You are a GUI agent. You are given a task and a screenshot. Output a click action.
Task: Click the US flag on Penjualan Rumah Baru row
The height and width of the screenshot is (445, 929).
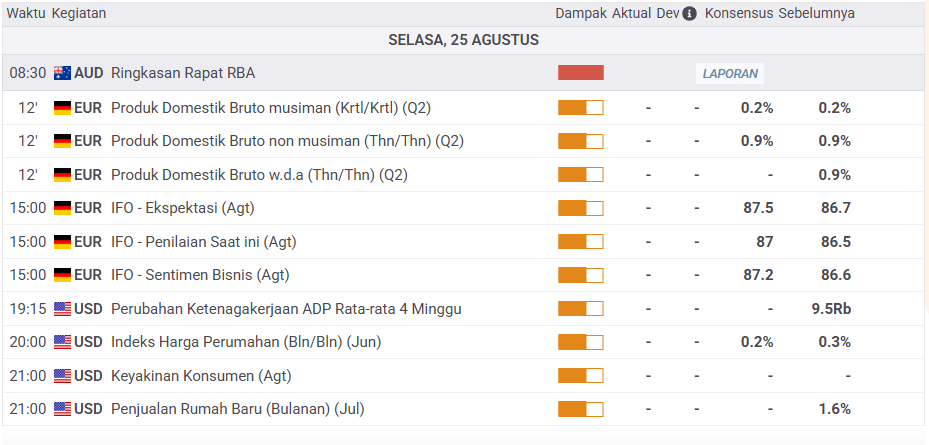(x=62, y=409)
